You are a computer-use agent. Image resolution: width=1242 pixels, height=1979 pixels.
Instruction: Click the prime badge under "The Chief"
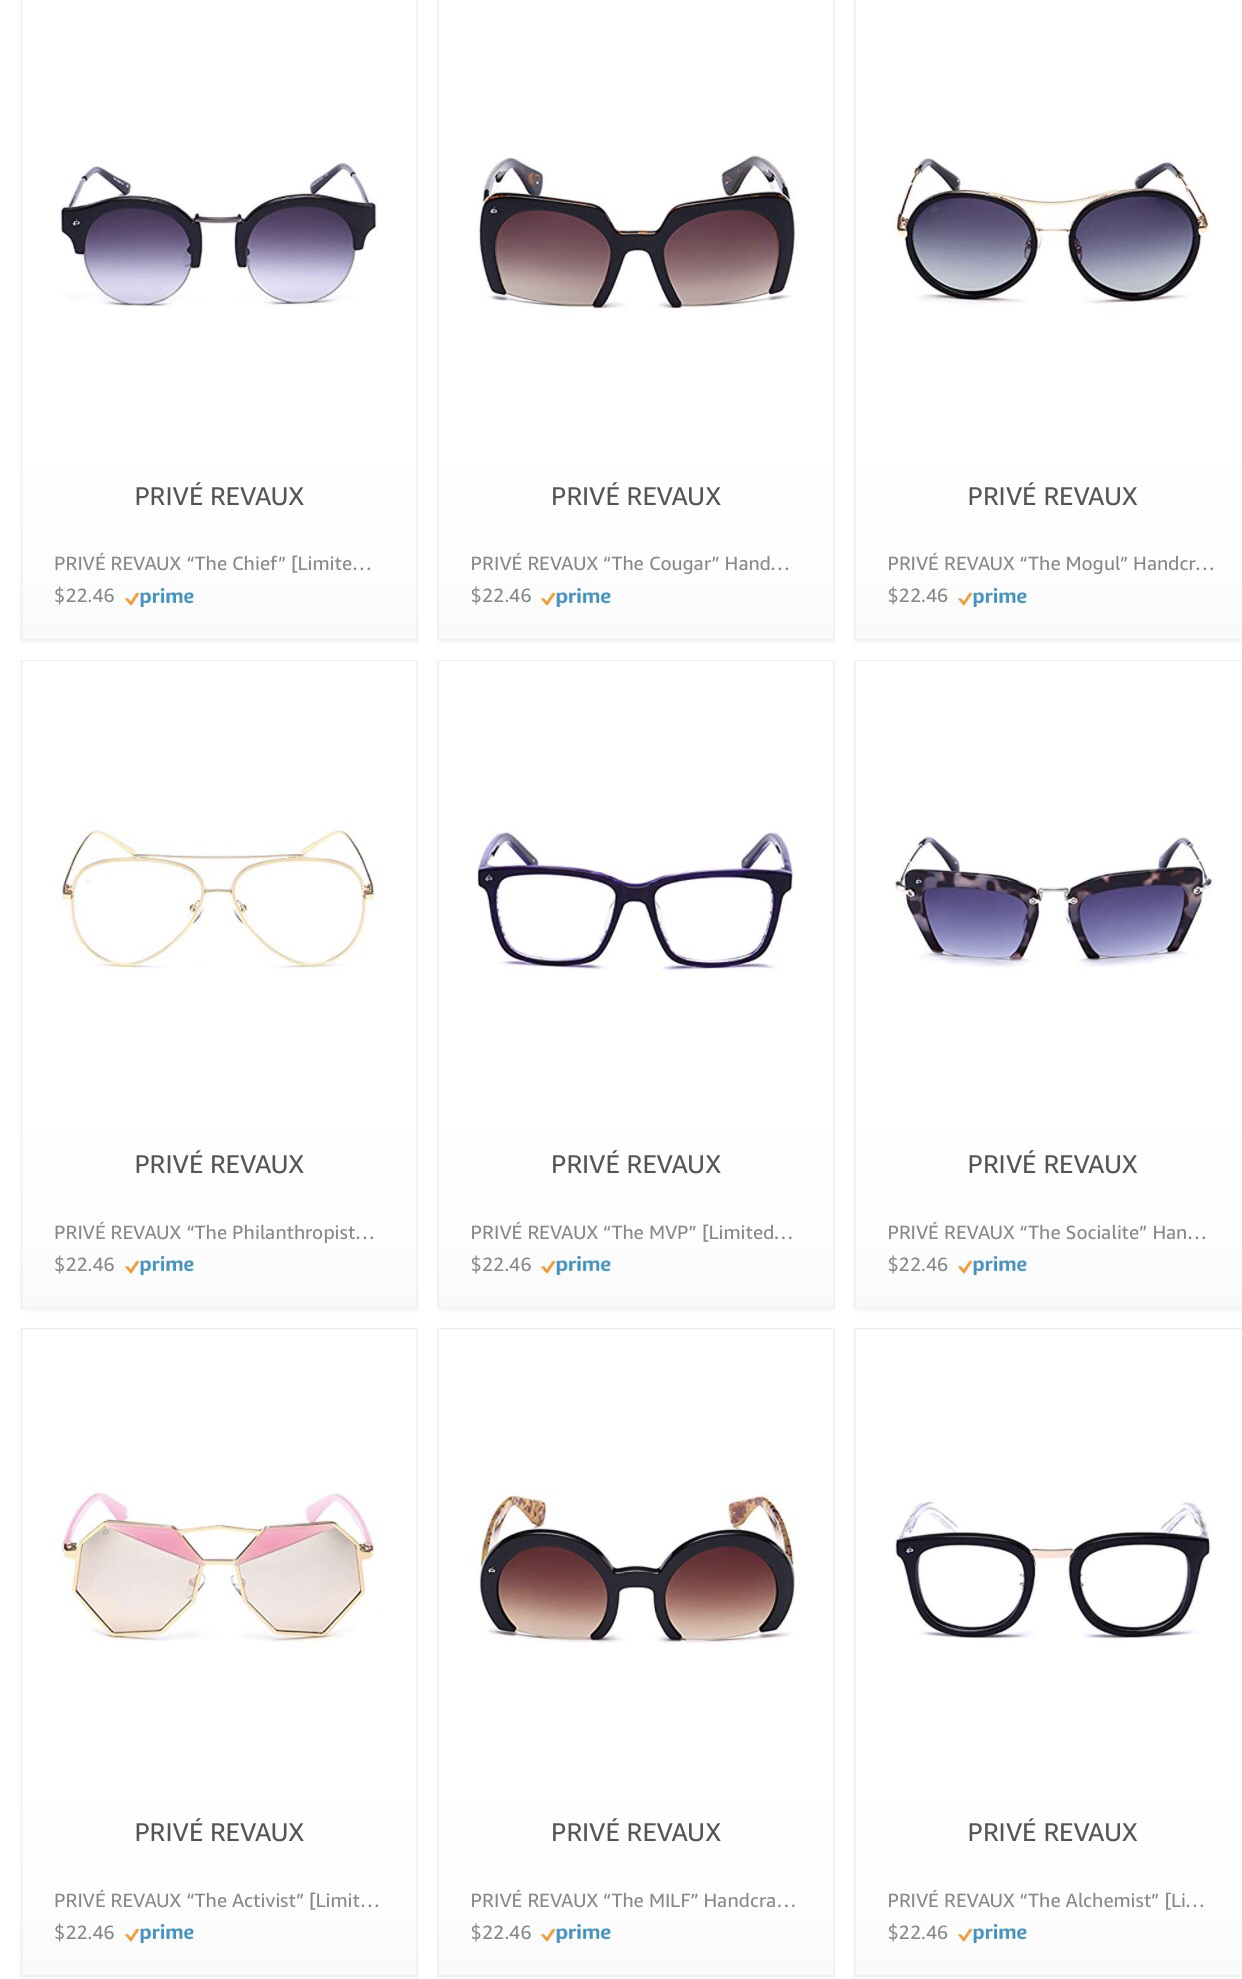coord(159,597)
